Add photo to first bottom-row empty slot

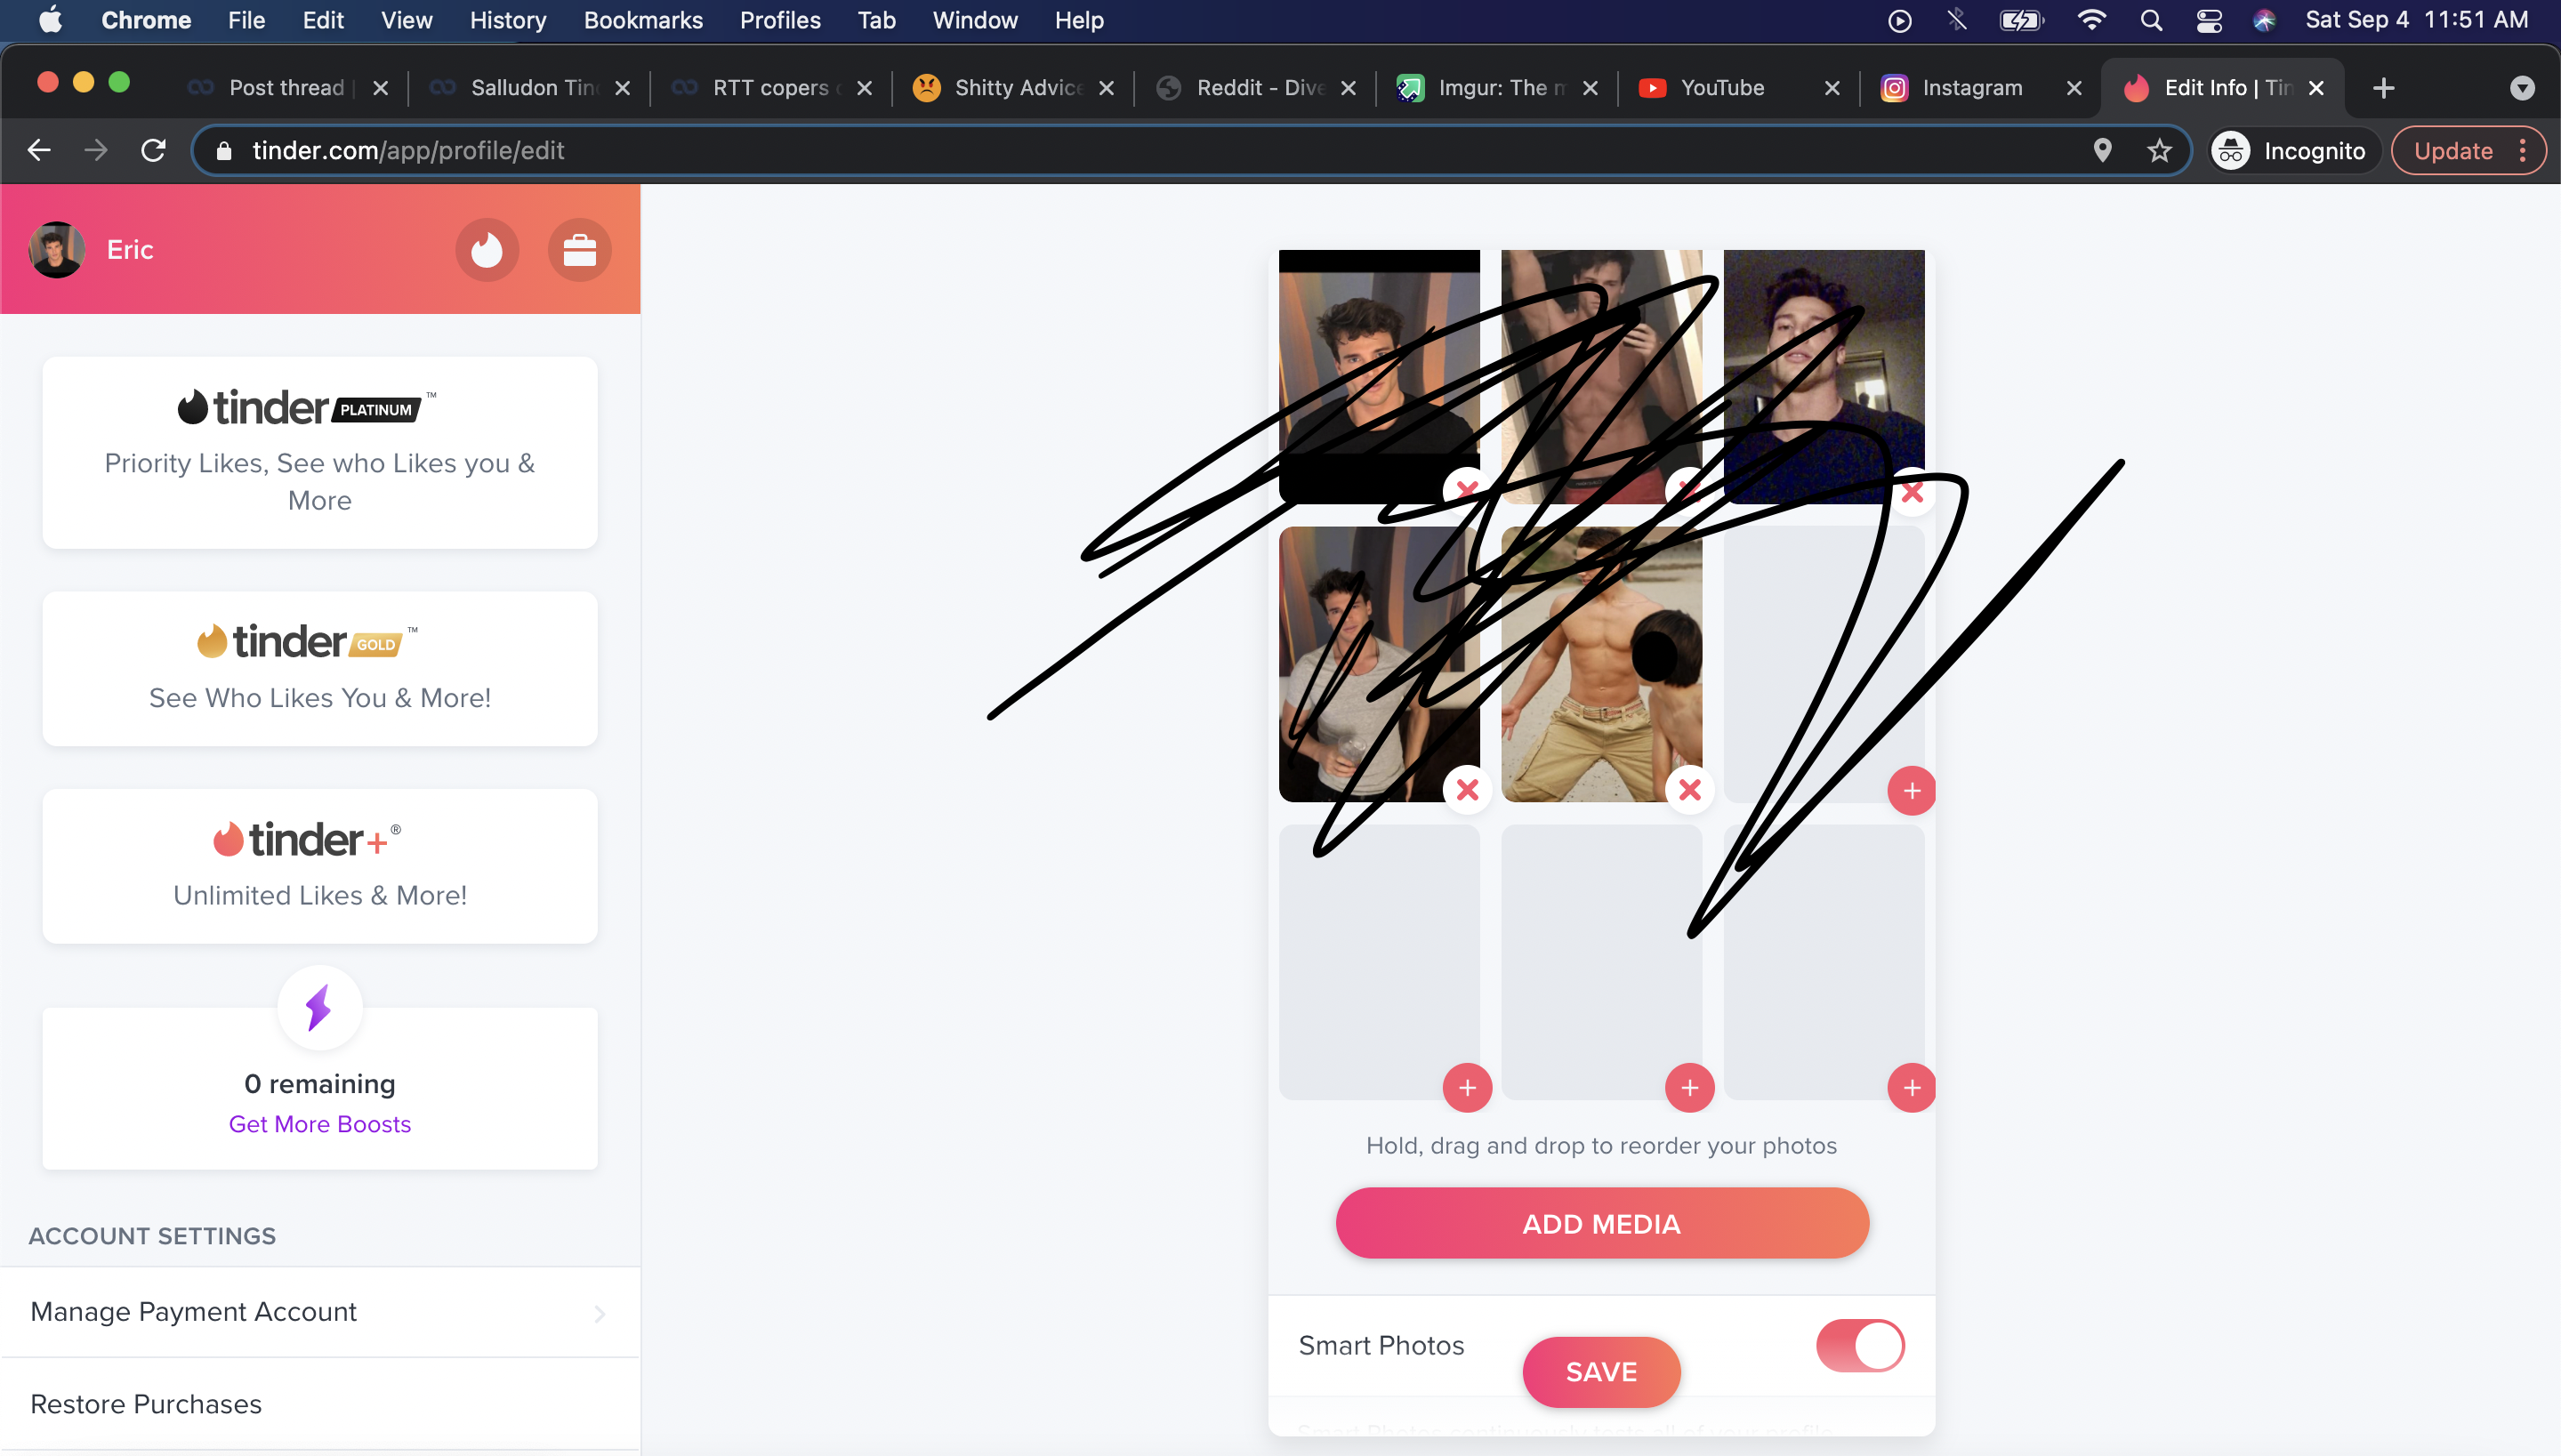[1467, 1087]
